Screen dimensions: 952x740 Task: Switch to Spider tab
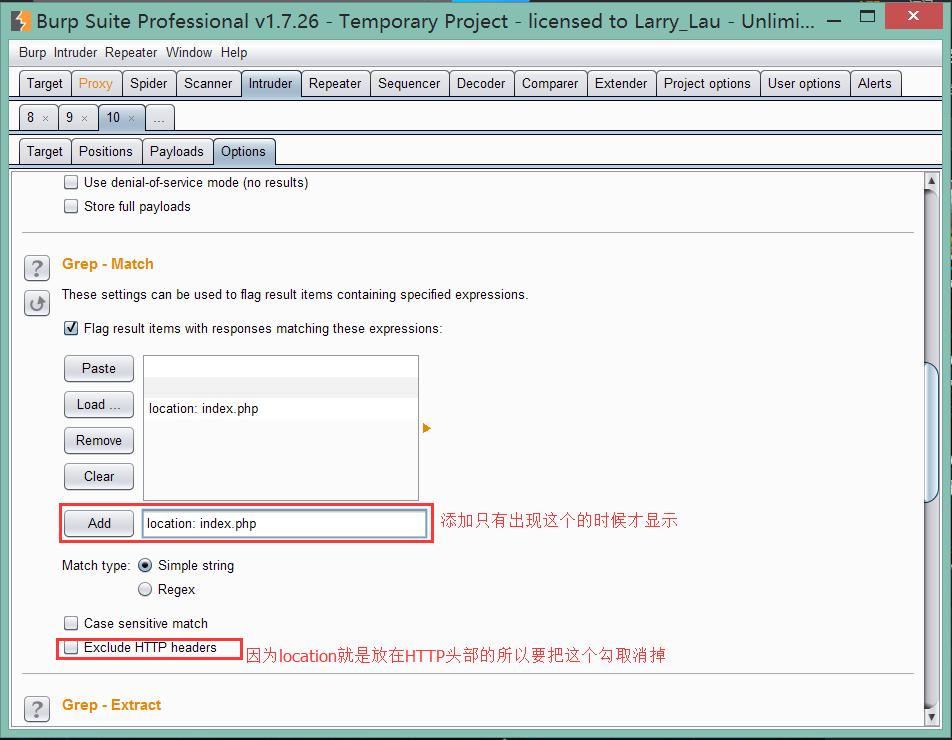[x=148, y=84]
